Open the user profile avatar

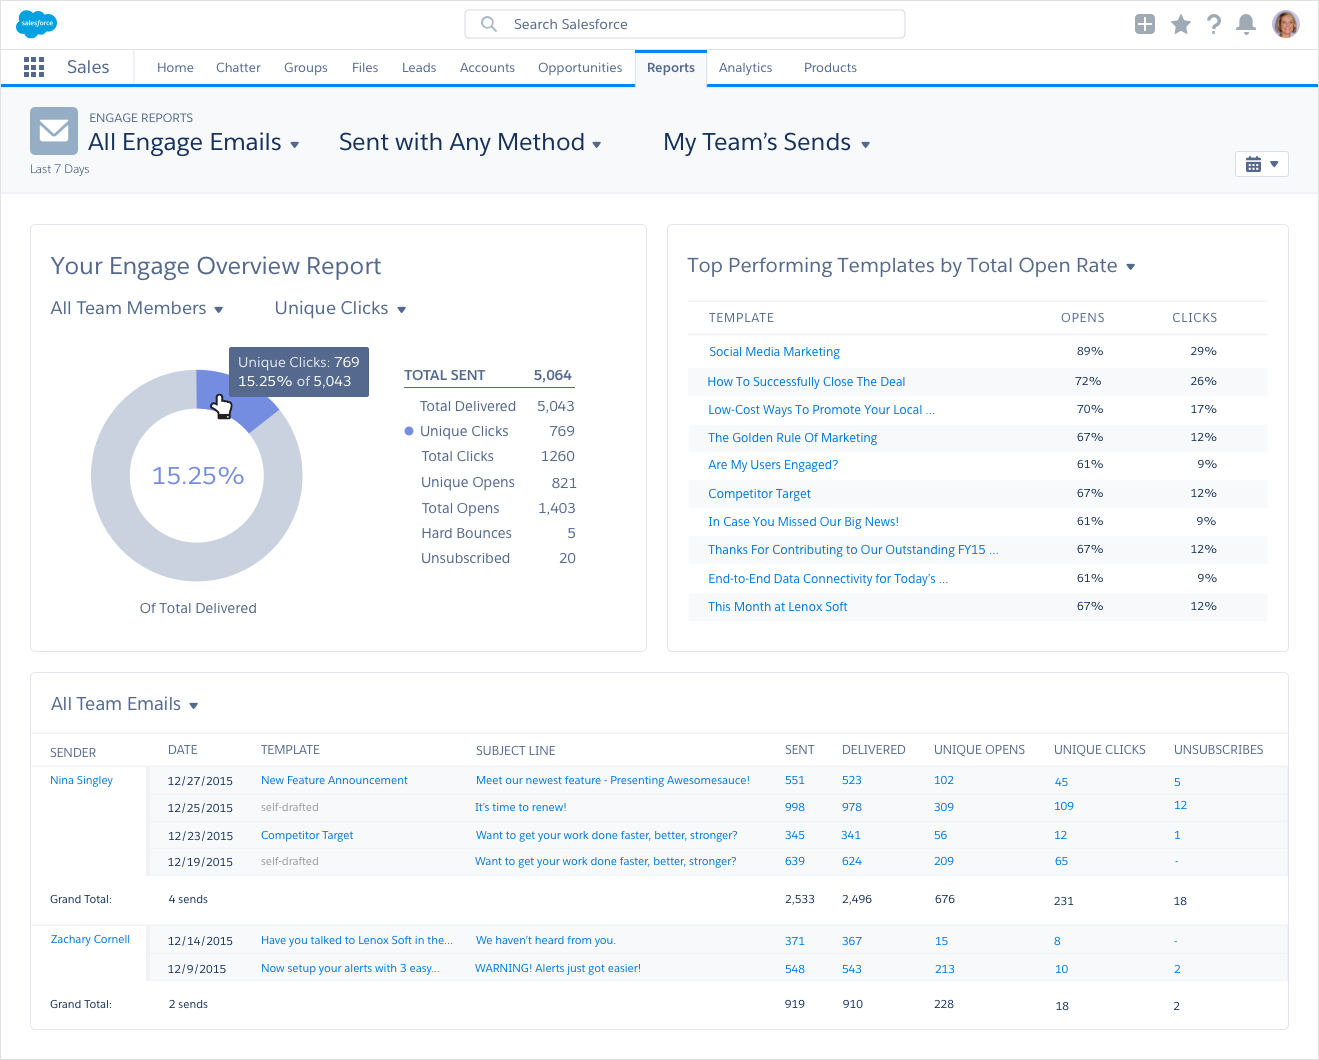pos(1286,24)
